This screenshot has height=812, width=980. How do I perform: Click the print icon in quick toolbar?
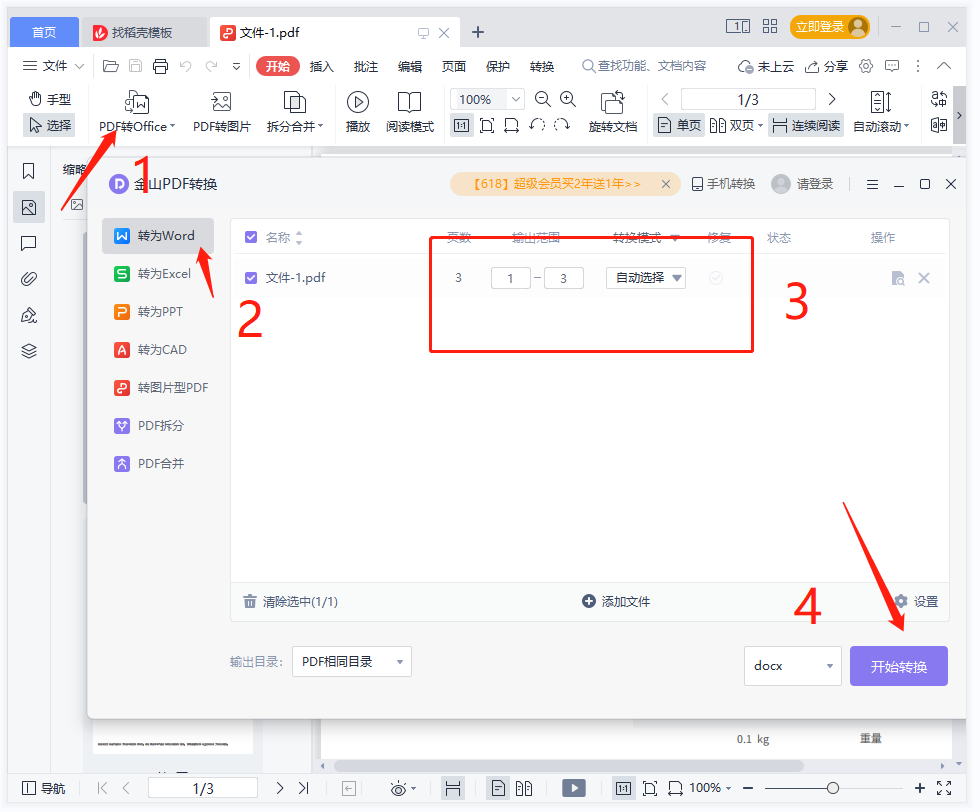161,66
